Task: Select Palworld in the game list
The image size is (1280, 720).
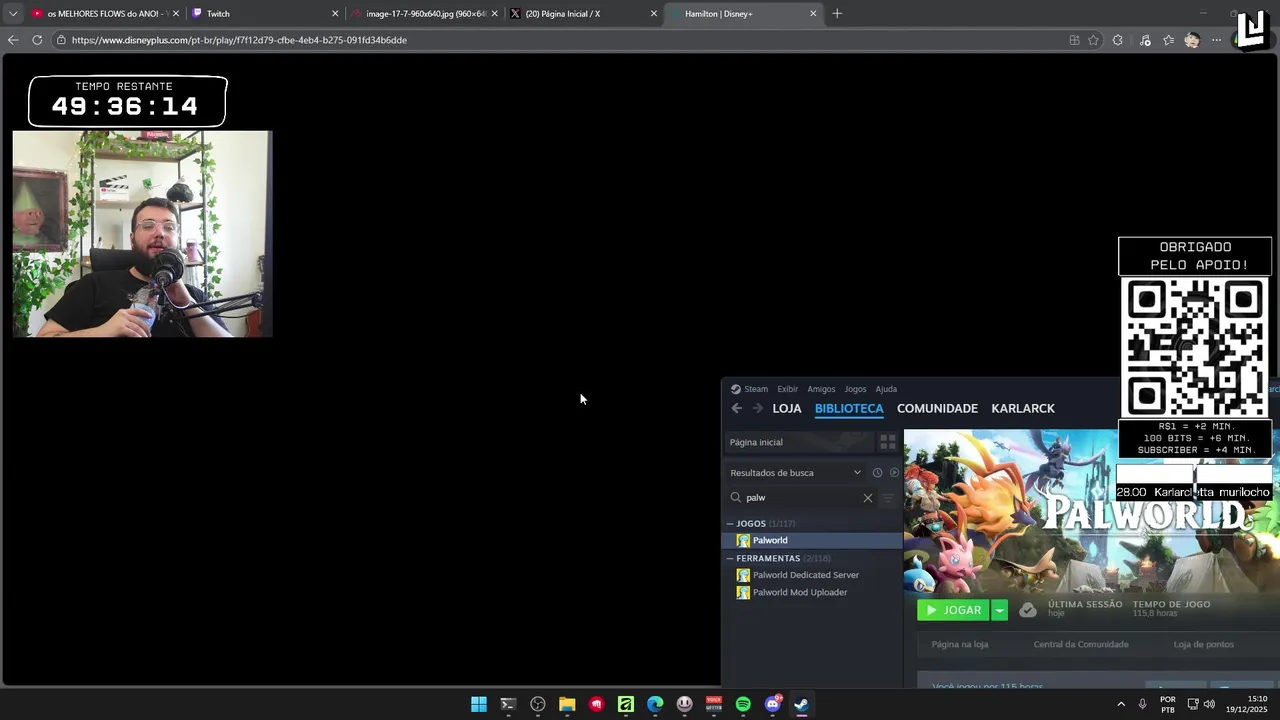Action: pos(811,540)
